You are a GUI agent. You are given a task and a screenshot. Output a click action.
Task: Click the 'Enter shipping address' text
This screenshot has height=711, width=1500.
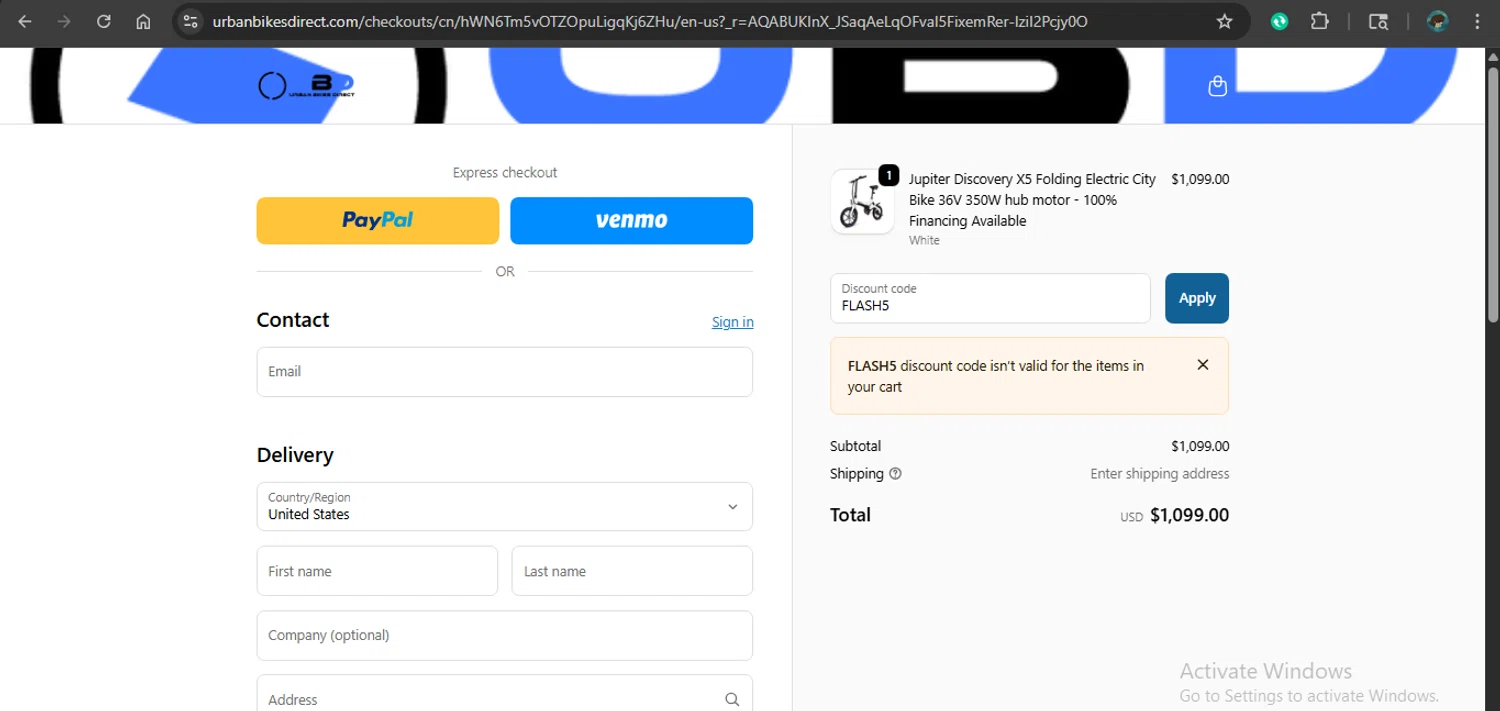pyautogui.click(x=1160, y=474)
